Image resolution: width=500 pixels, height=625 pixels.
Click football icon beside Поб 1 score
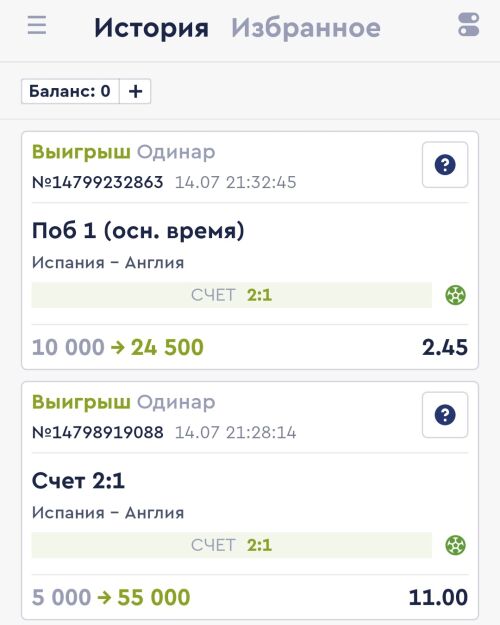click(x=455, y=295)
